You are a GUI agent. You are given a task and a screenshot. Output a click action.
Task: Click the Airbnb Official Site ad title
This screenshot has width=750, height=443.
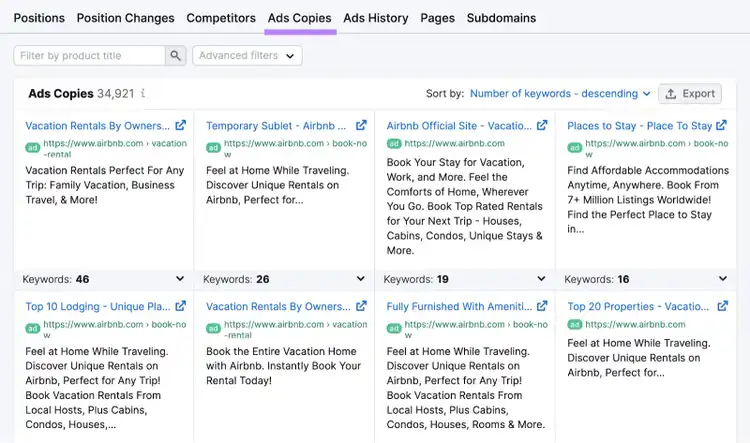pos(459,126)
